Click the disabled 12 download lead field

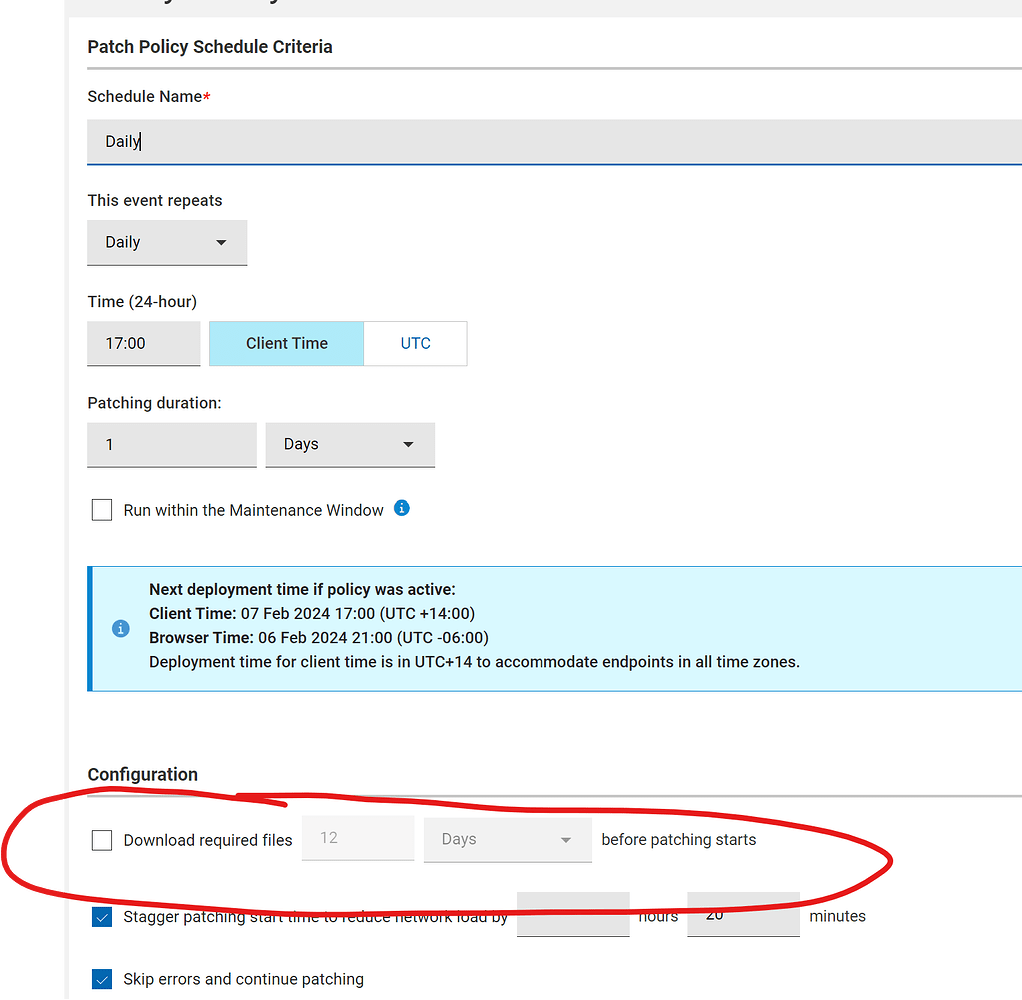click(x=358, y=838)
